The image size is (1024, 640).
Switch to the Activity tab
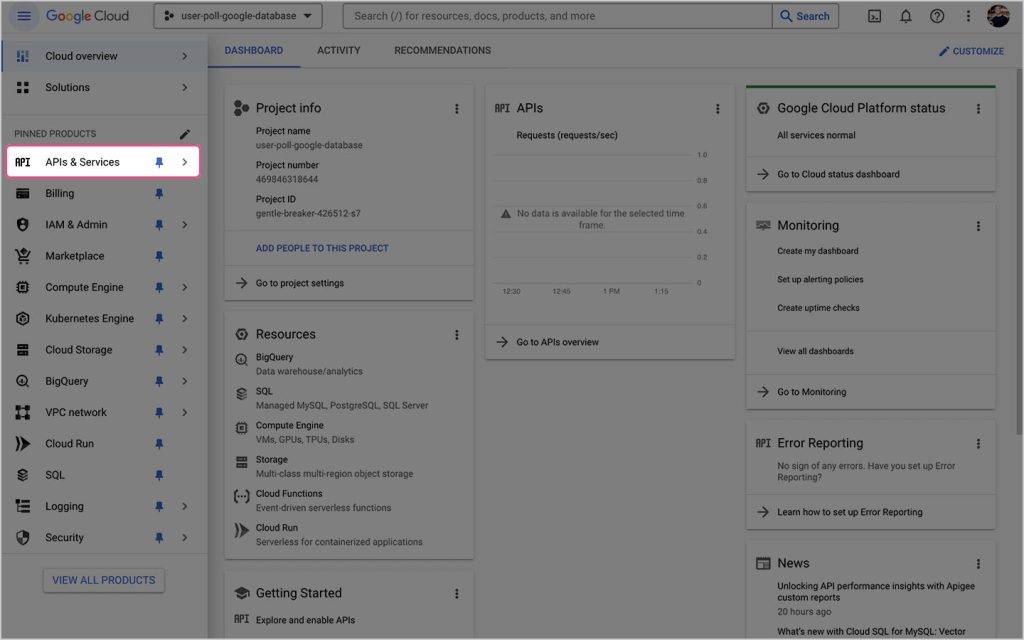[x=338, y=51]
